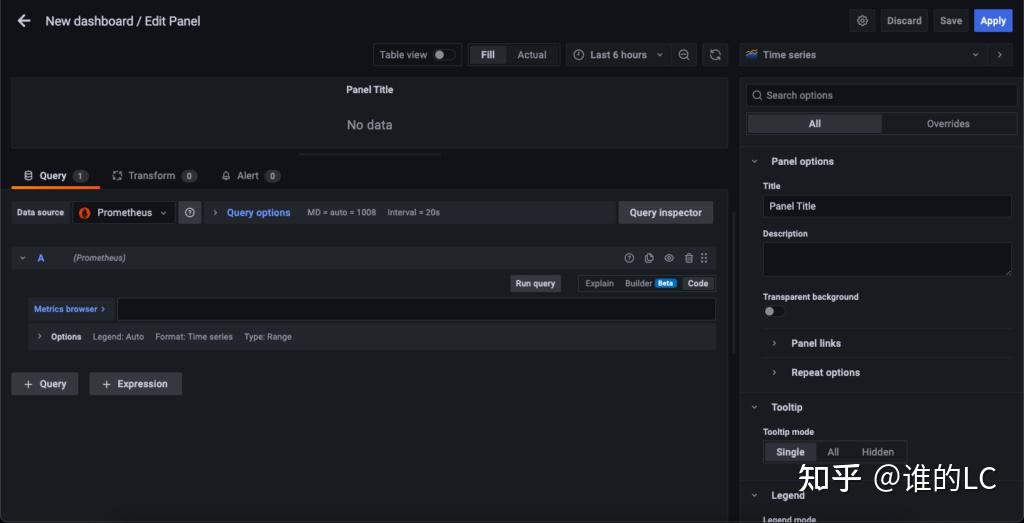This screenshot has height=523, width=1024.
Task: Open the Last 6 hours time picker
Action: click(x=618, y=55)
